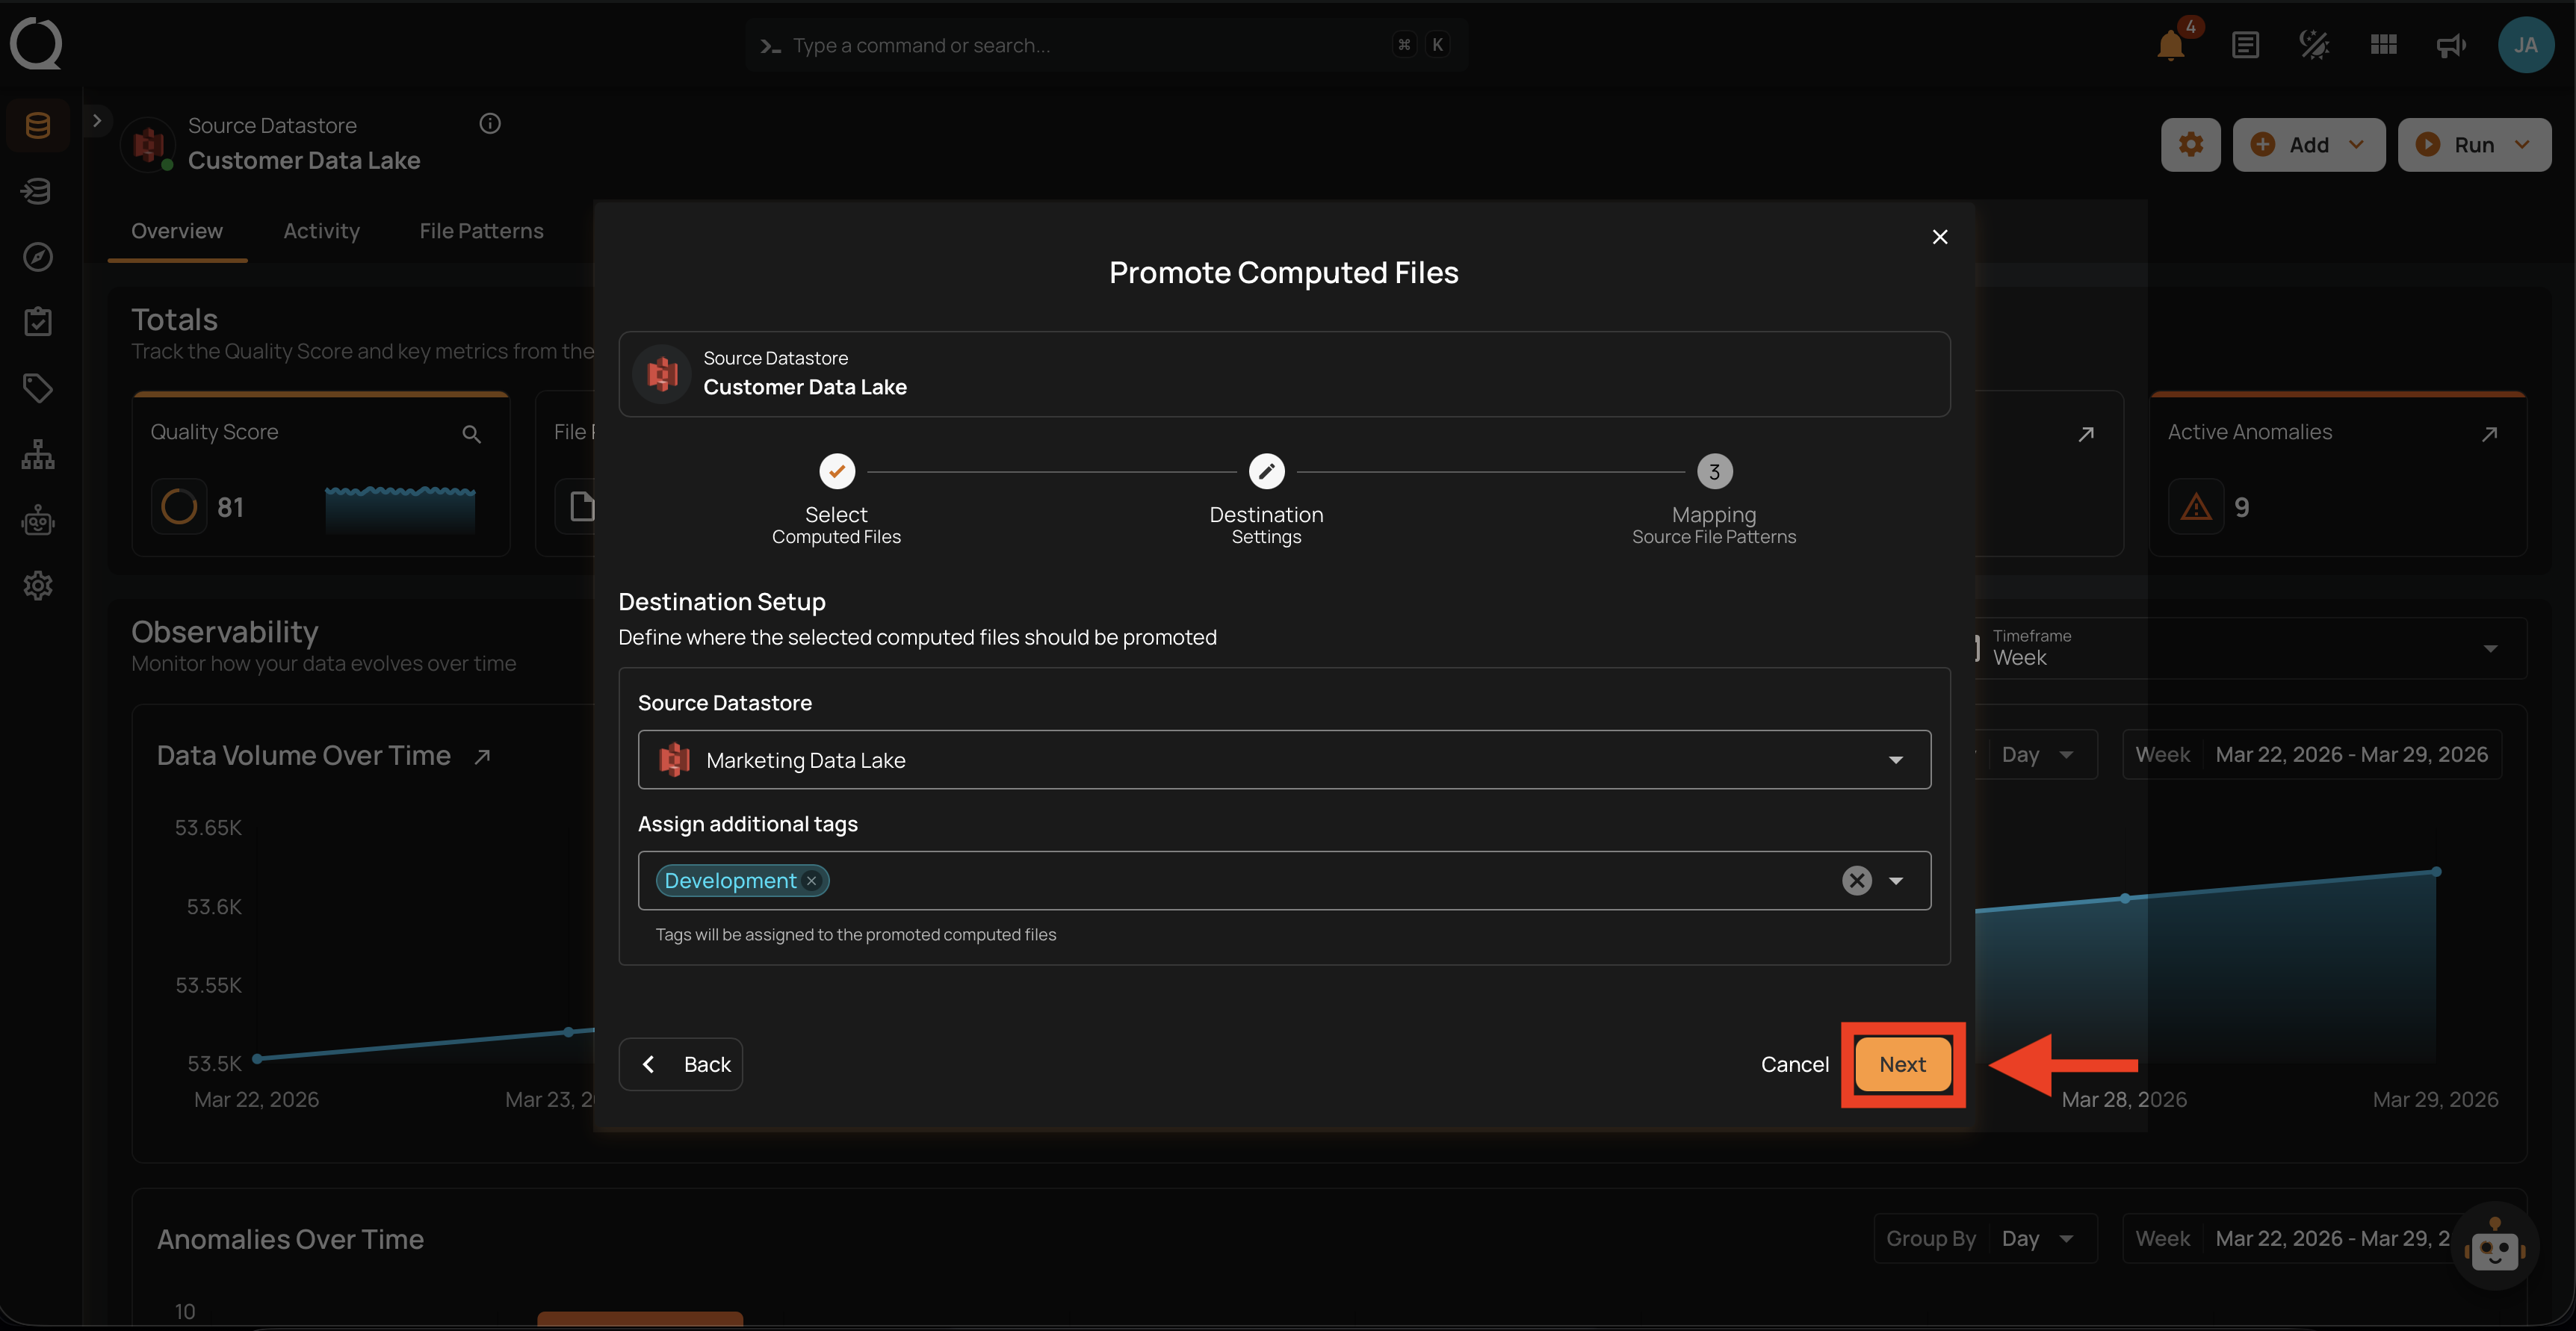2576x1331 pixels.
Task: Clear all tags with the circled X
Action: [1857, 881]
